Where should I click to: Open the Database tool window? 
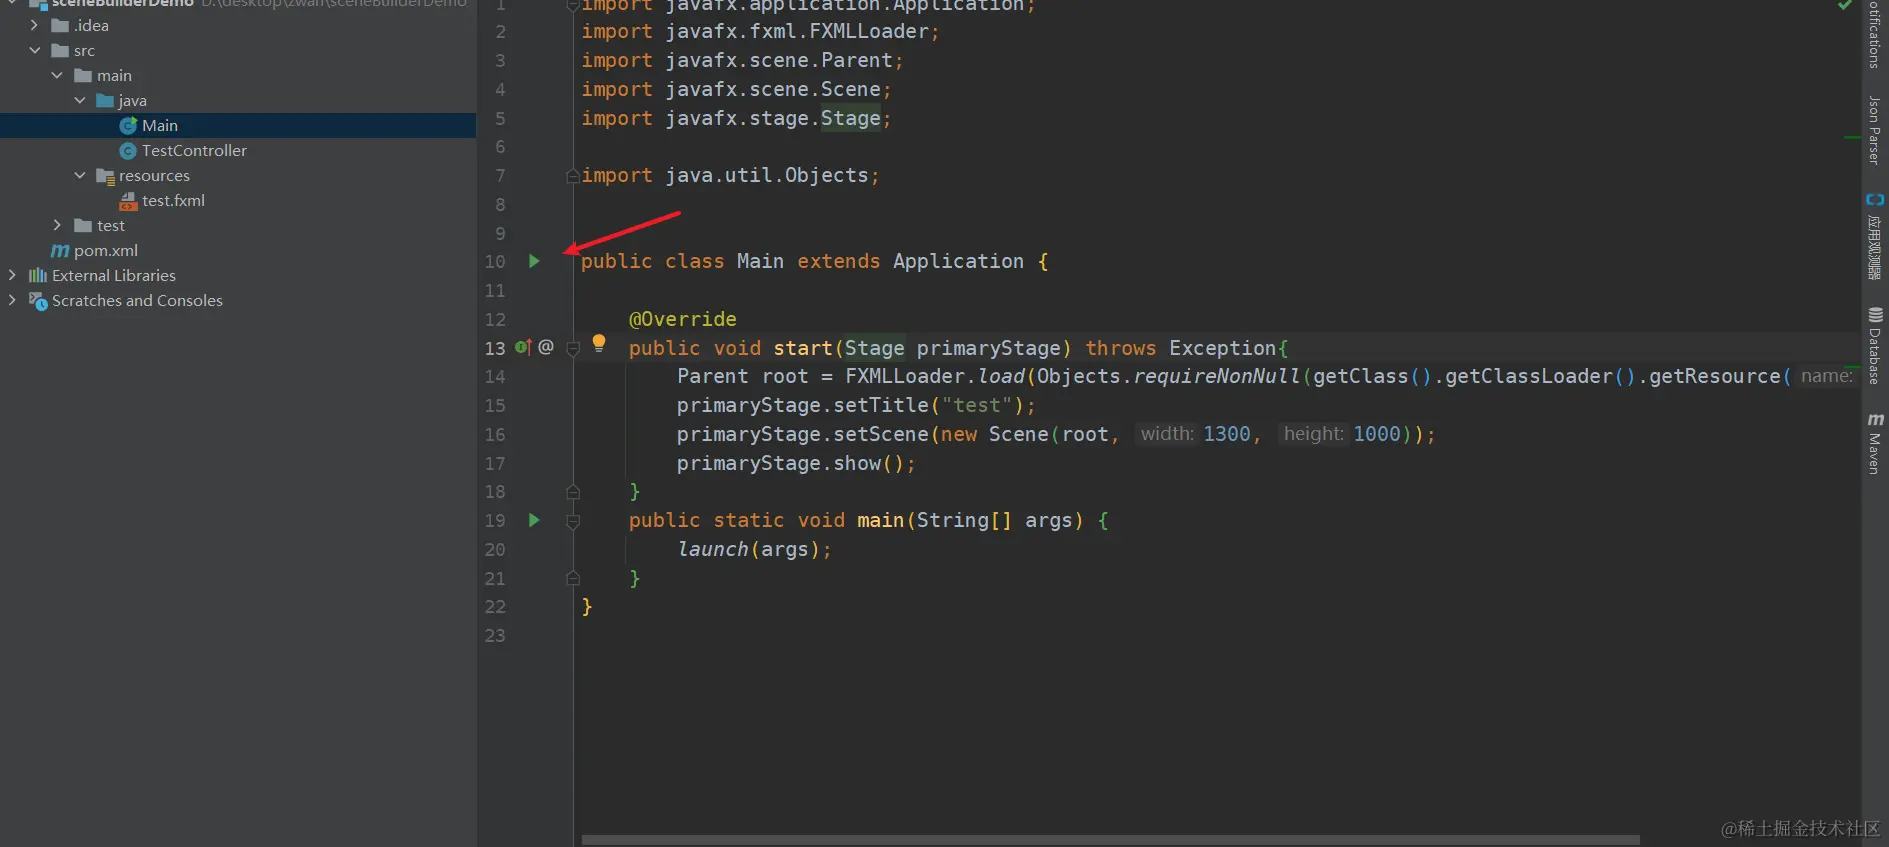pos(1875,346)
